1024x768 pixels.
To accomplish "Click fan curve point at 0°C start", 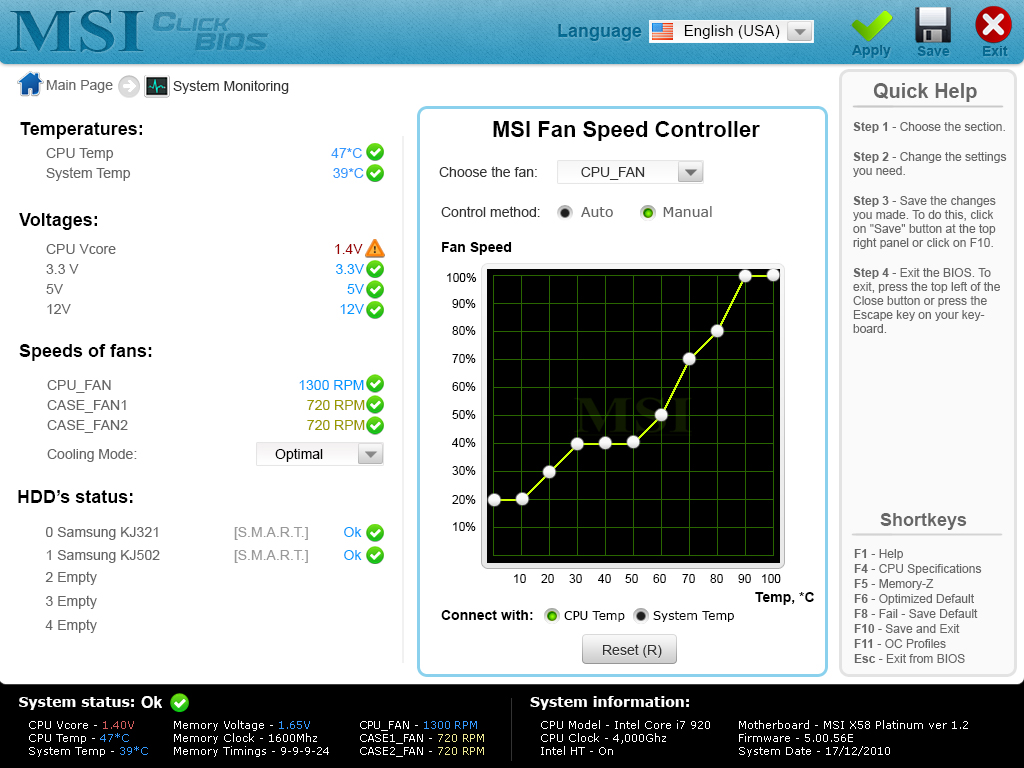I will (494, 500).
